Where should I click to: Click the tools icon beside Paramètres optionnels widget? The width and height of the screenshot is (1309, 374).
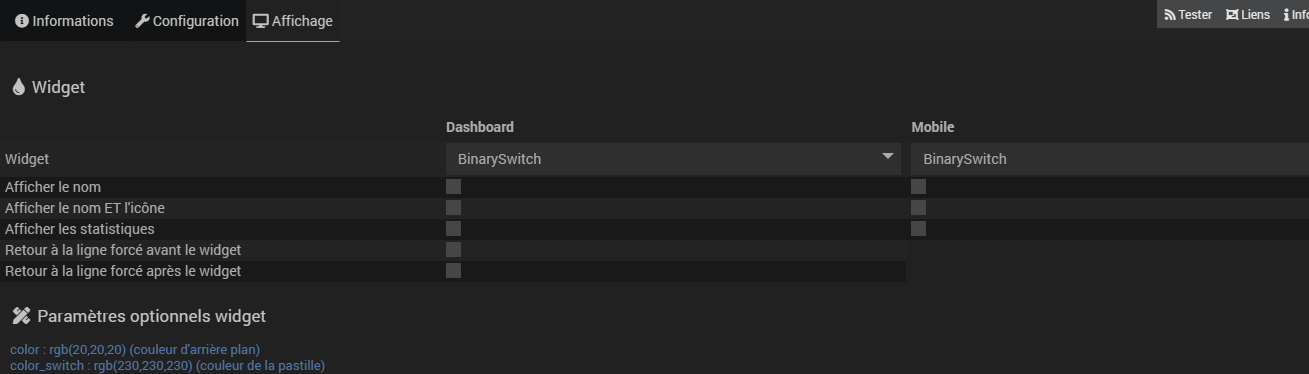coord(21,316)
